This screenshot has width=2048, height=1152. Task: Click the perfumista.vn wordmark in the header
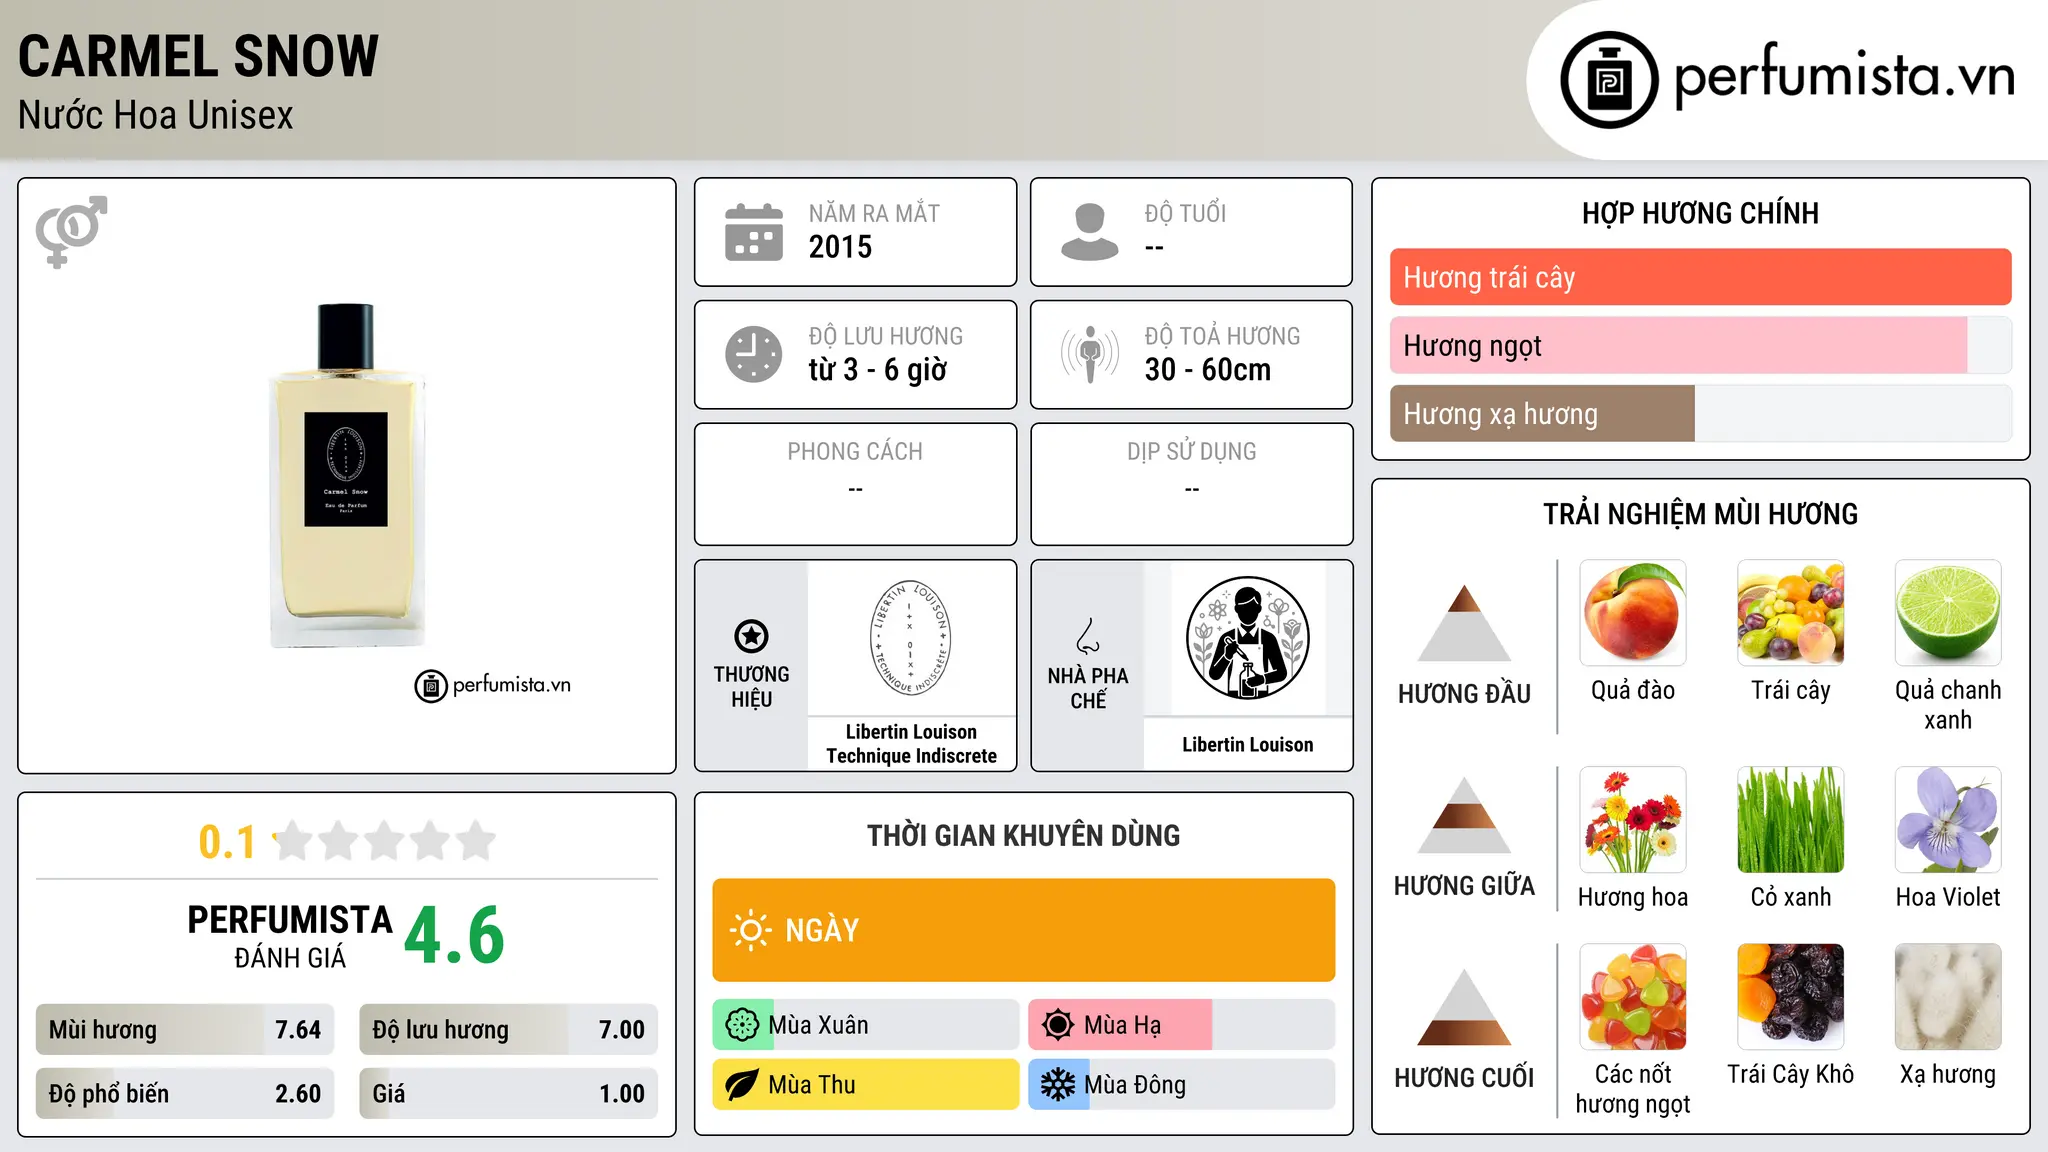tap(1845, 76)
